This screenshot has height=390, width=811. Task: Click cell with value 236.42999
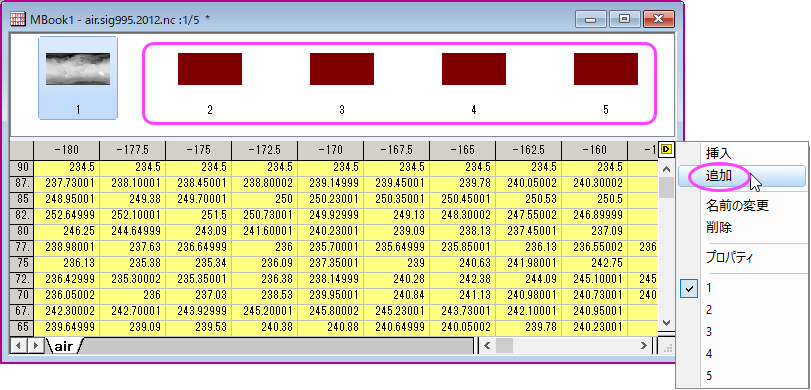point(67,280)
